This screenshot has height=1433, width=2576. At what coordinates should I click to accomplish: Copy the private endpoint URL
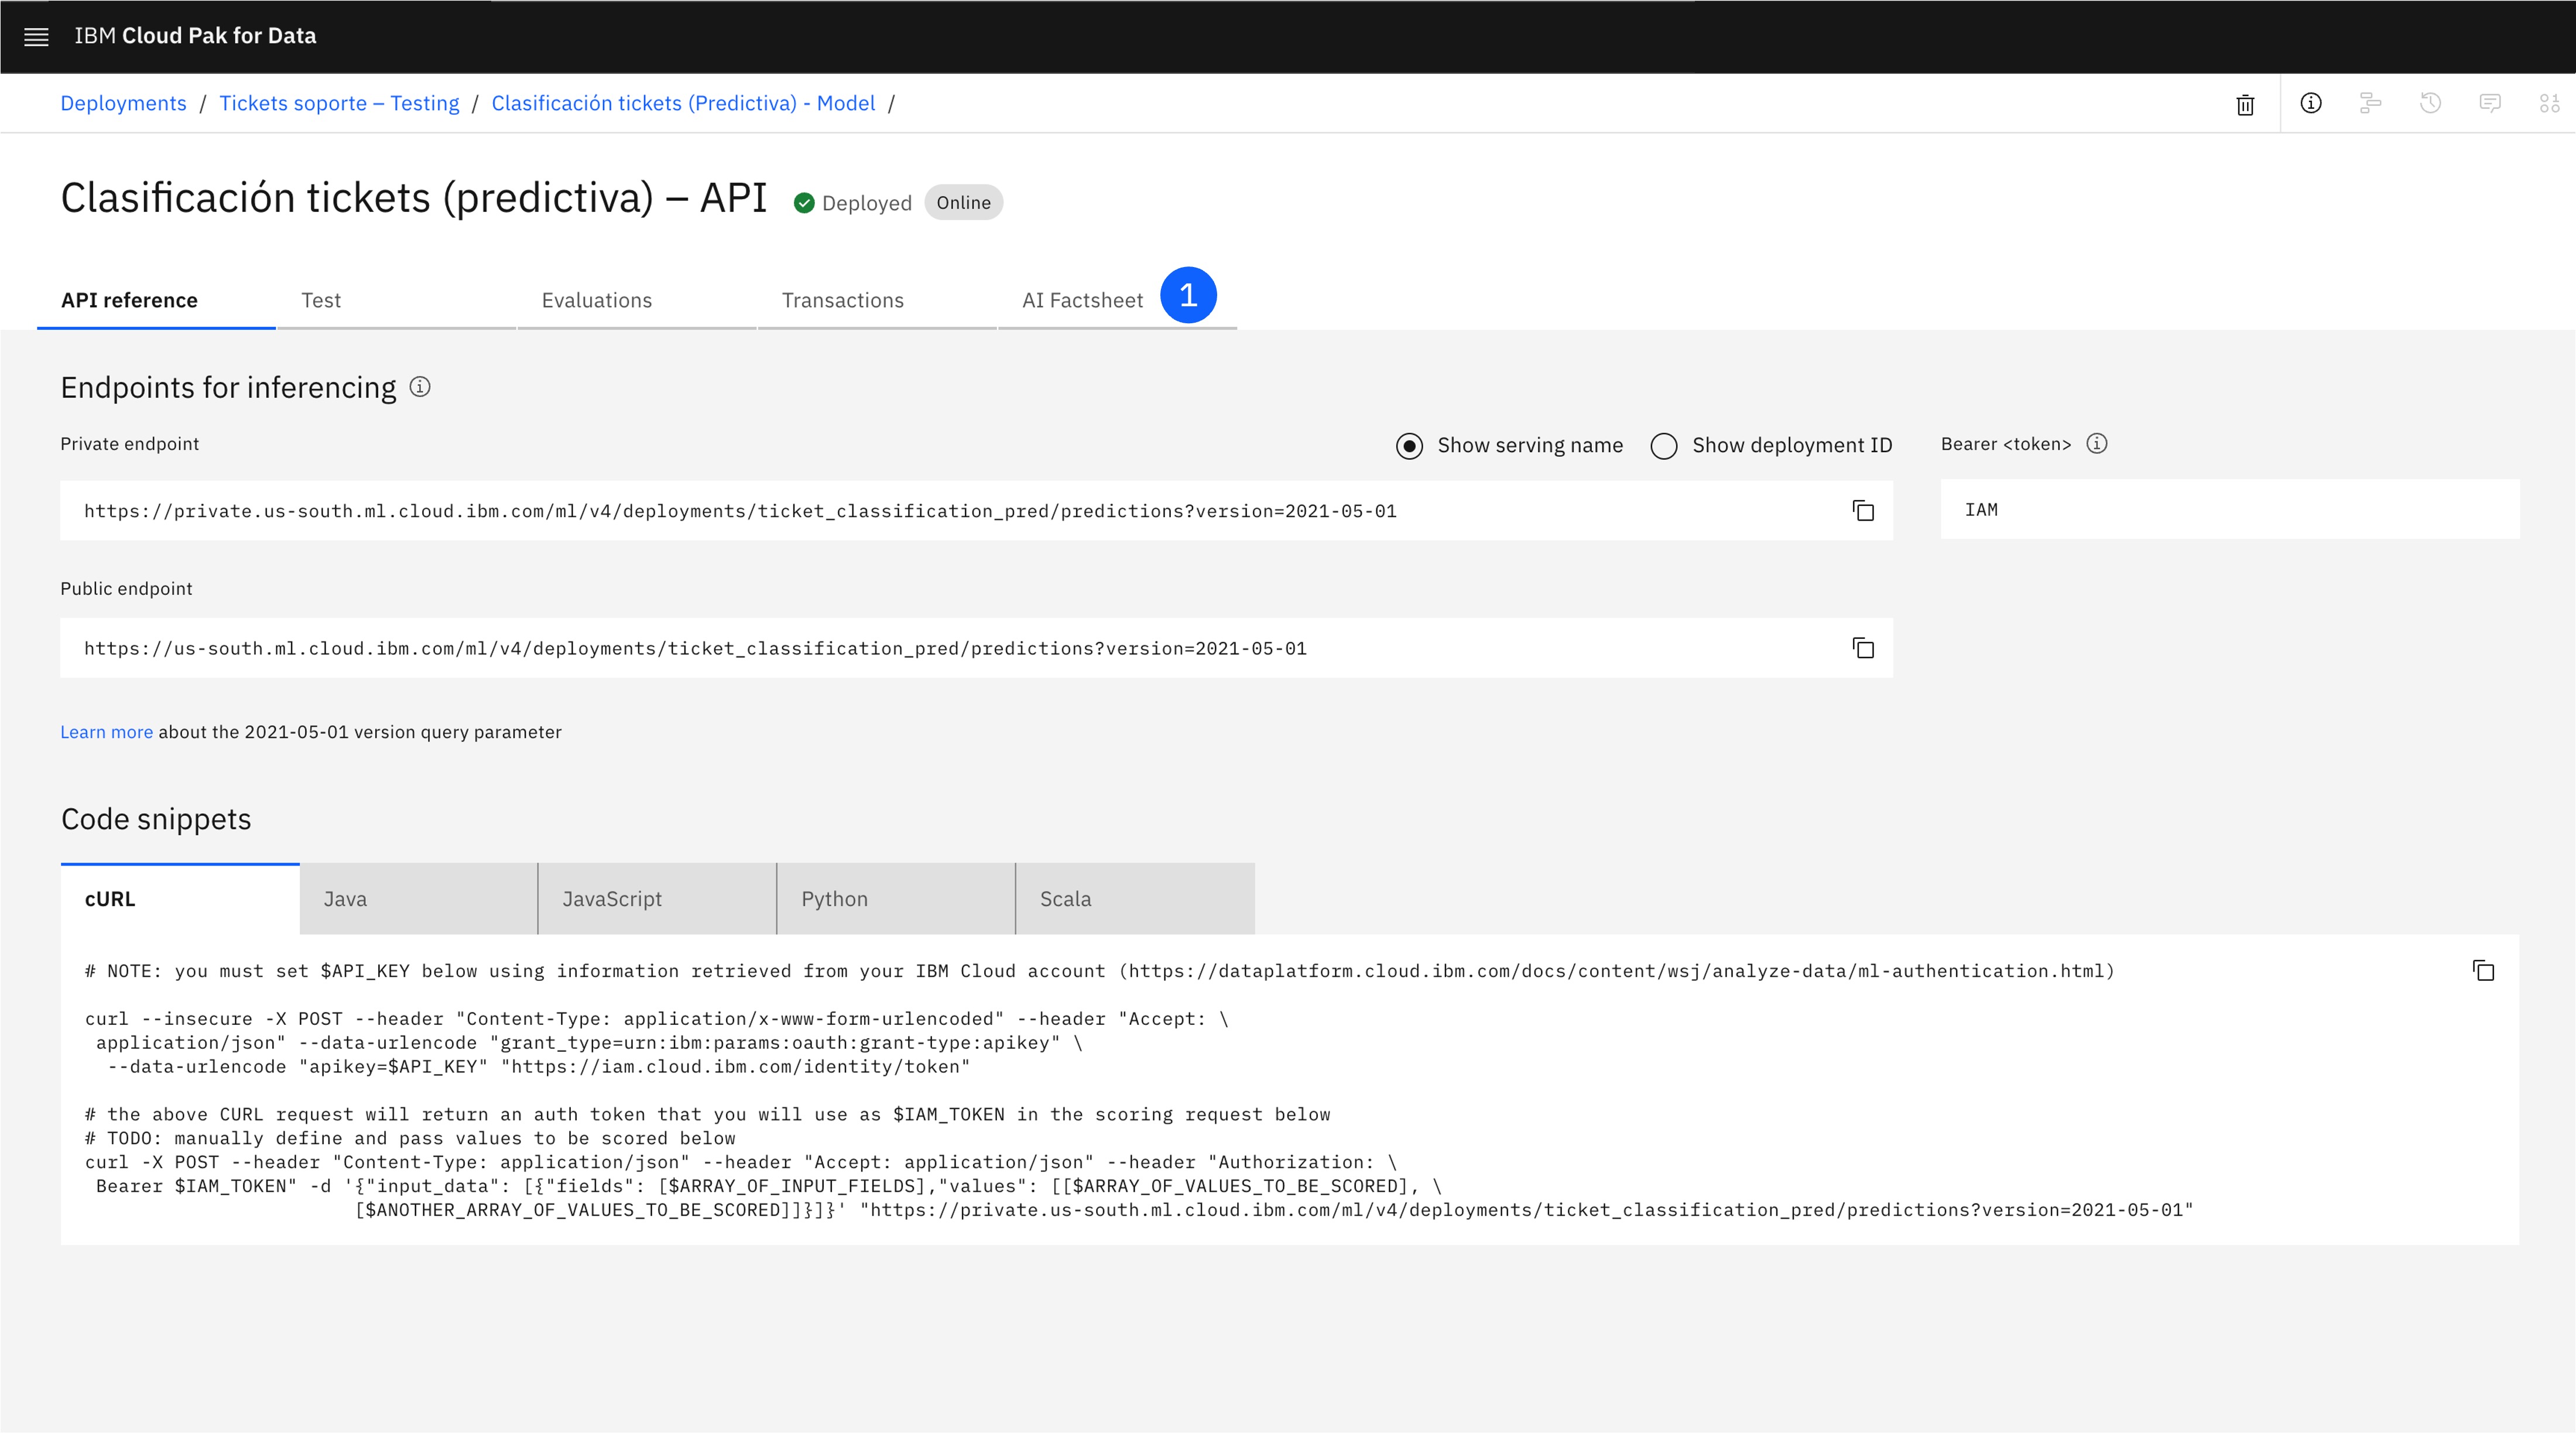coord(1863,511)
